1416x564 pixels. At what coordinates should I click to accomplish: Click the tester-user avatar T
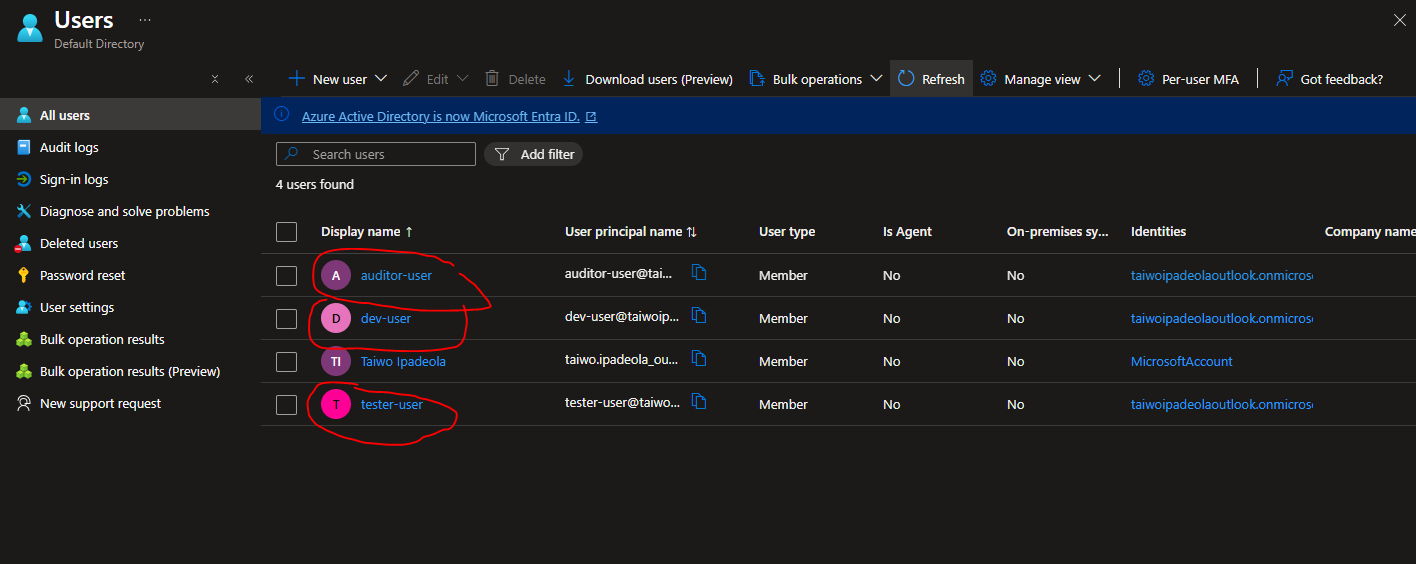(336, 404)
